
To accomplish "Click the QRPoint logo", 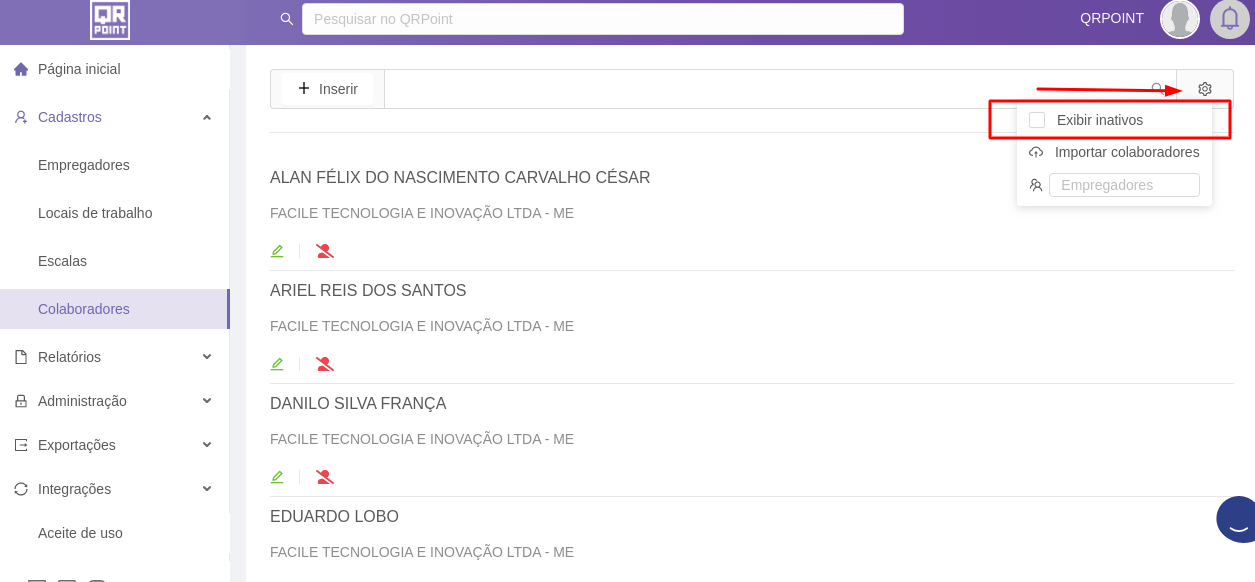I will [110, 19].
